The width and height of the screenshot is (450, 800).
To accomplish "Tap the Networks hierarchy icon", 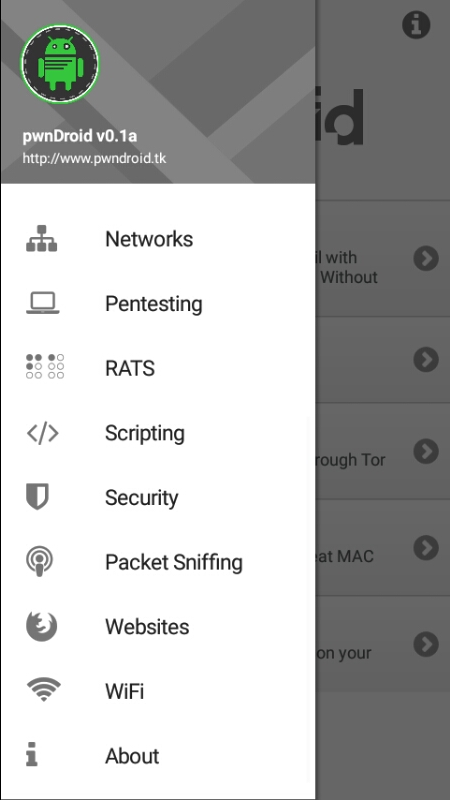I will click(41, 238).
